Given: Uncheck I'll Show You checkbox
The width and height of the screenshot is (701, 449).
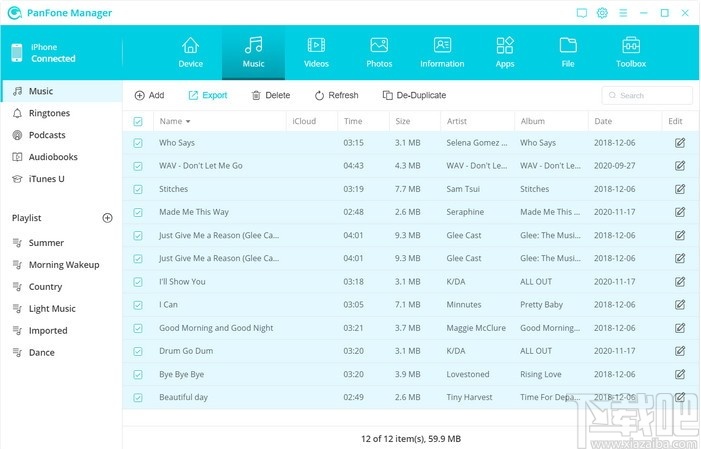Looking at the screenshot, I should (x=138, y=282).
